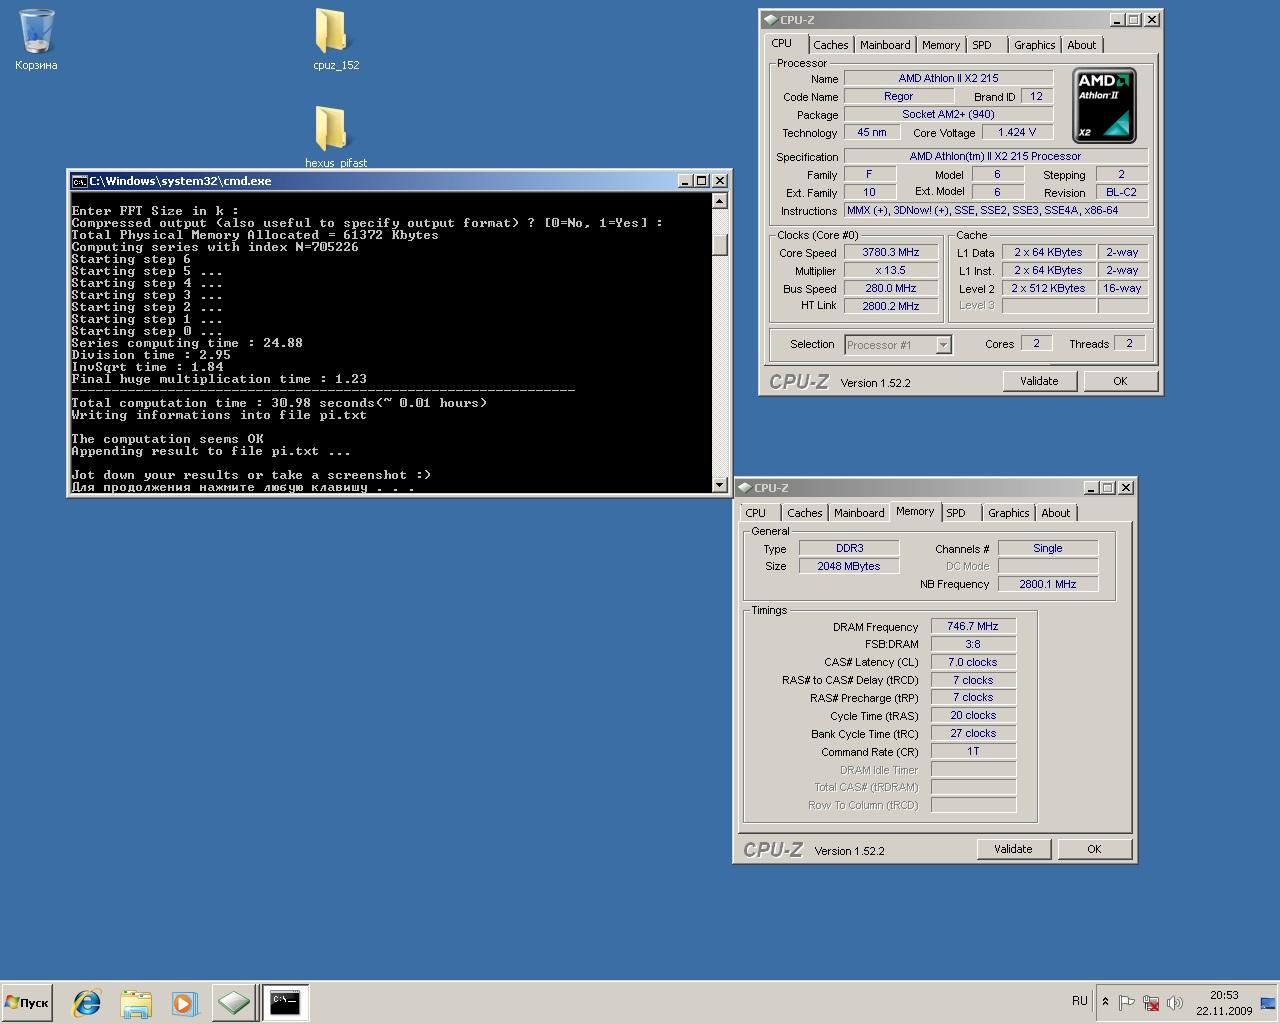Viewport: 1280px width, 1024px height.
Task: Click the DRAM Frequency 746.7 MHz value
Action: point(973,626)
